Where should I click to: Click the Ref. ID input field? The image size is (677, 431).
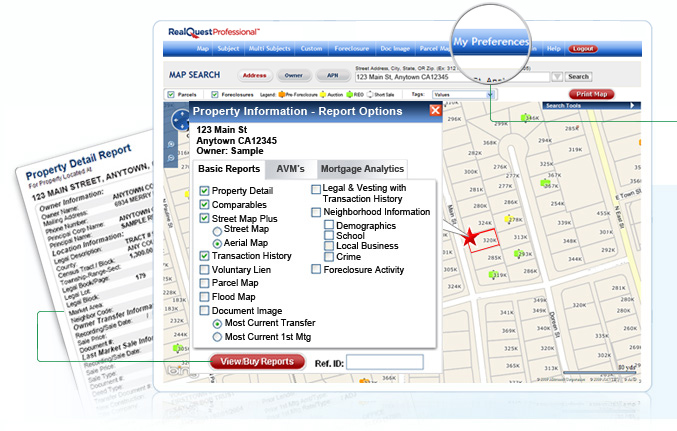[384, 362]
